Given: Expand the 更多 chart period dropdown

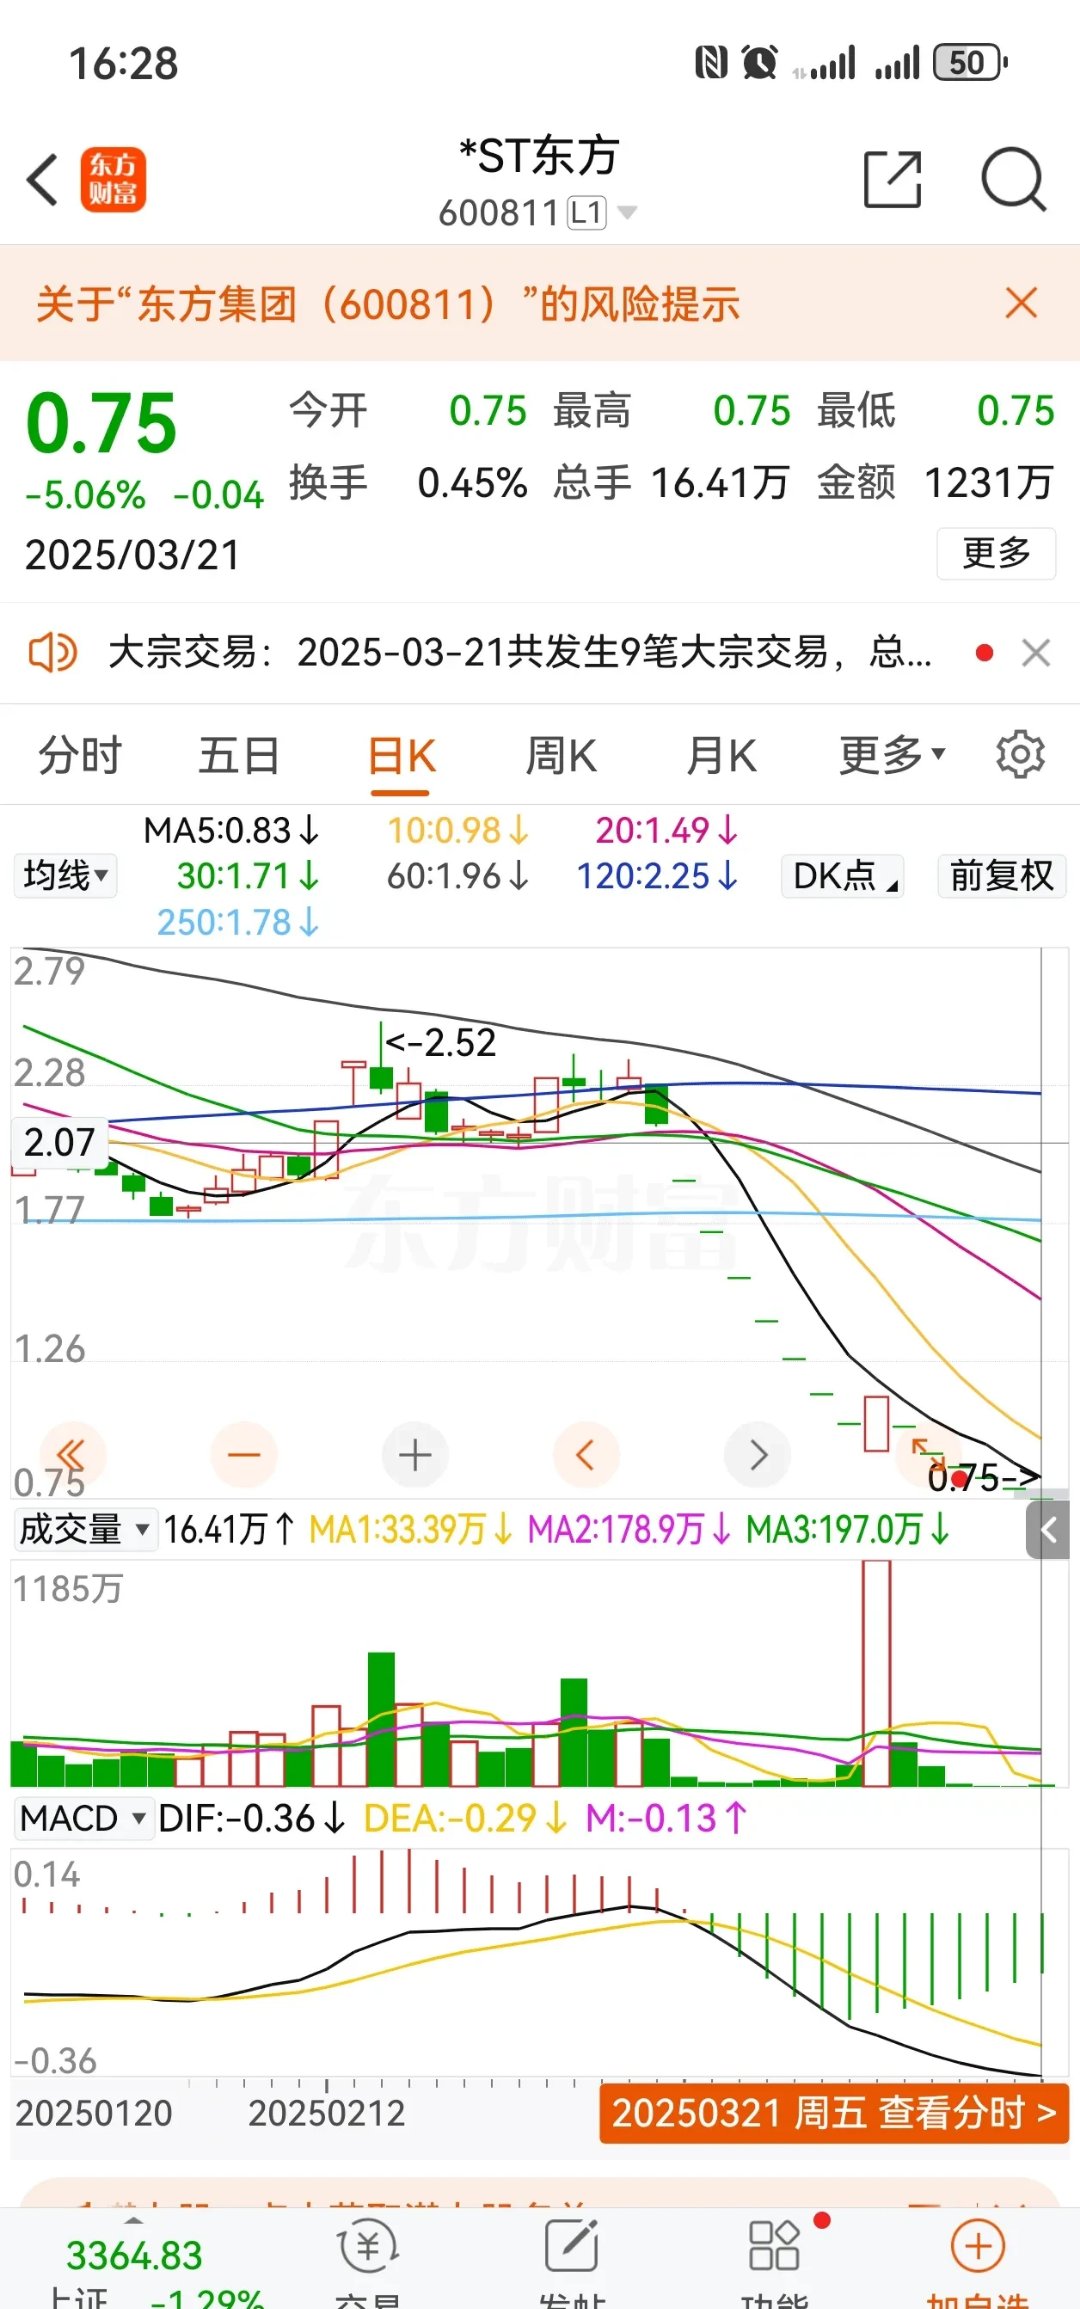Looking at the screenshot, I should 892,755.
